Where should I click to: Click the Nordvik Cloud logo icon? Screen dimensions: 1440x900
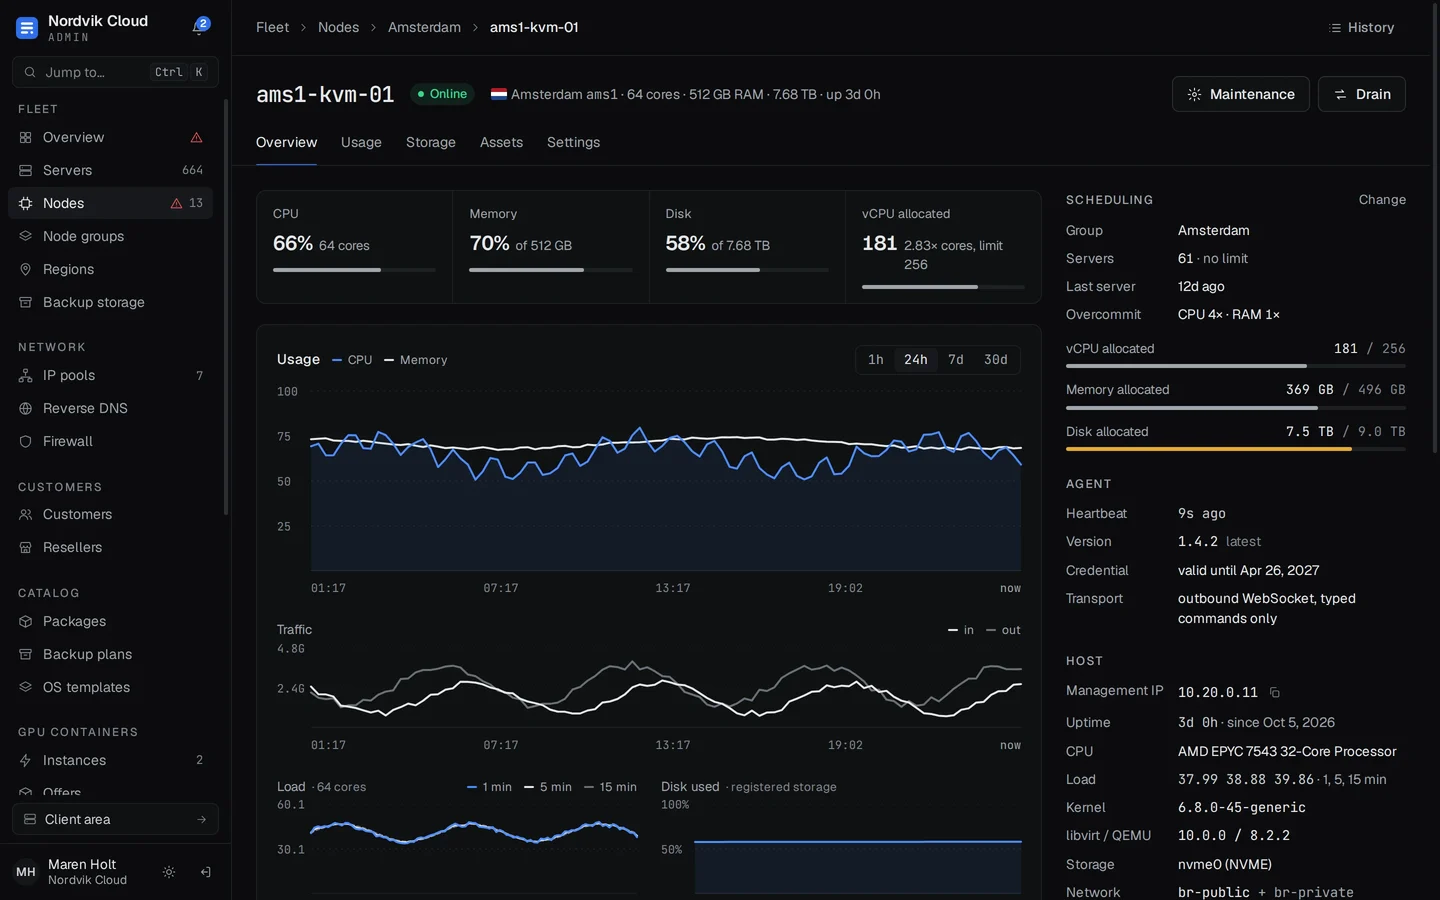pos(27,28)
